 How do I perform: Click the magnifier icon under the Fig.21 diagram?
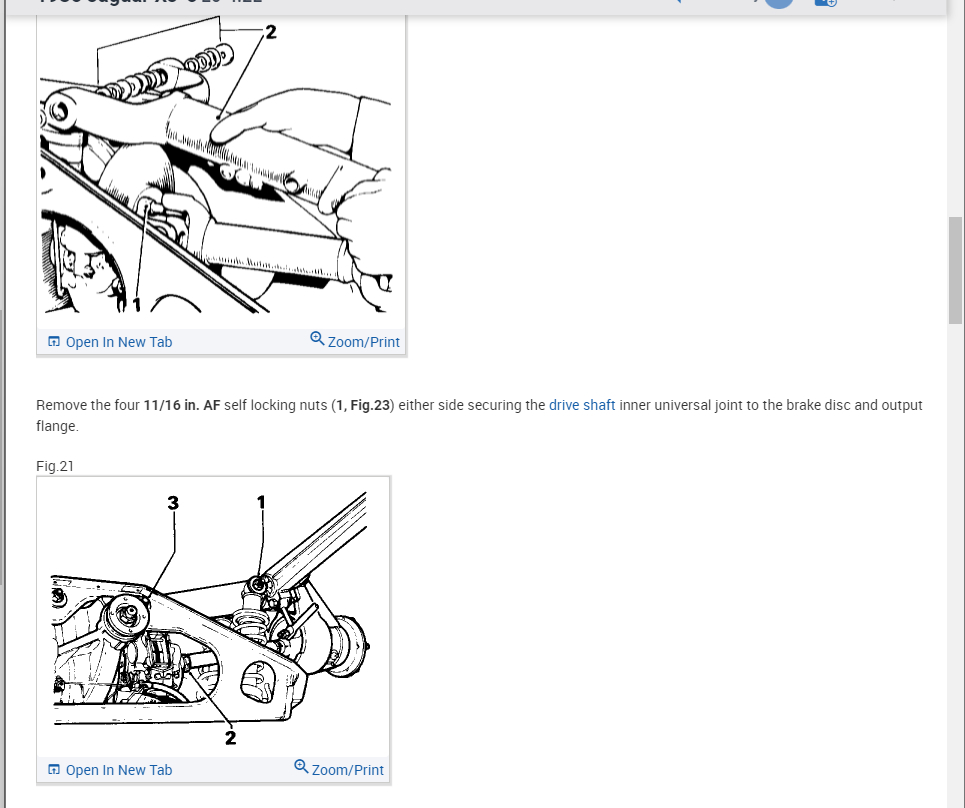(x=301, y=767)
